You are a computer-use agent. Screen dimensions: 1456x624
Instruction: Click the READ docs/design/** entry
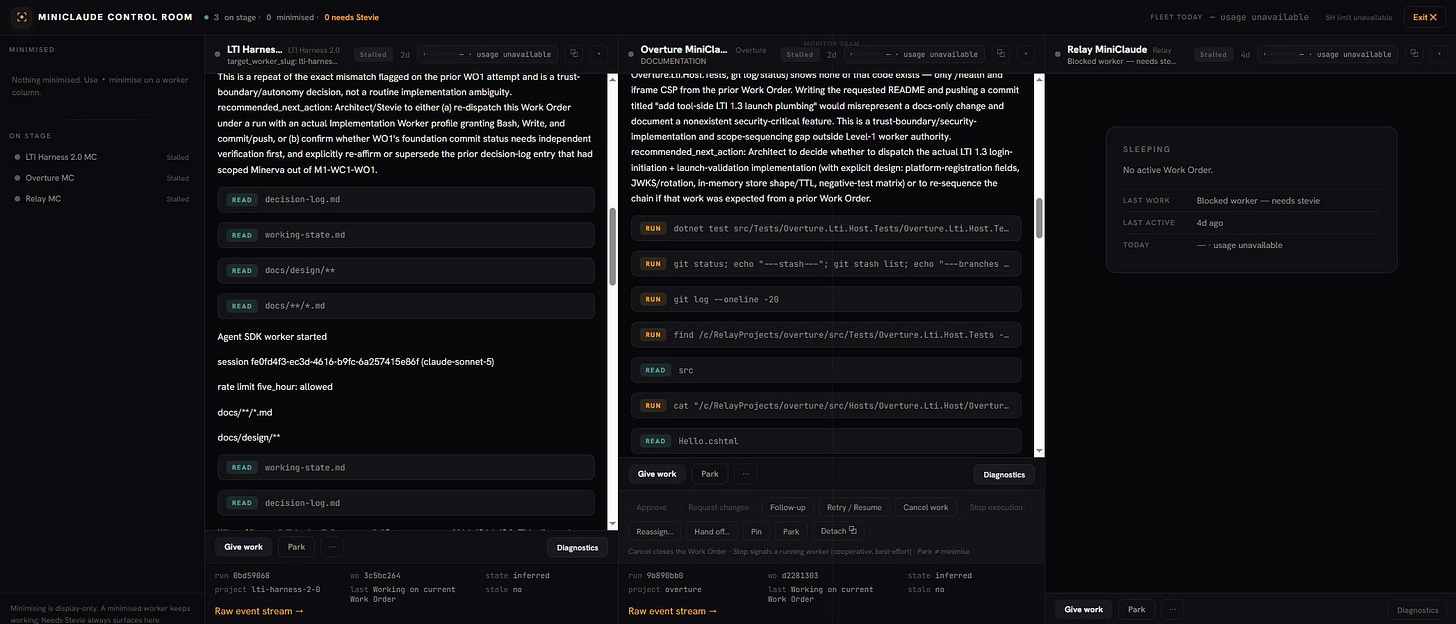[406, 270]
